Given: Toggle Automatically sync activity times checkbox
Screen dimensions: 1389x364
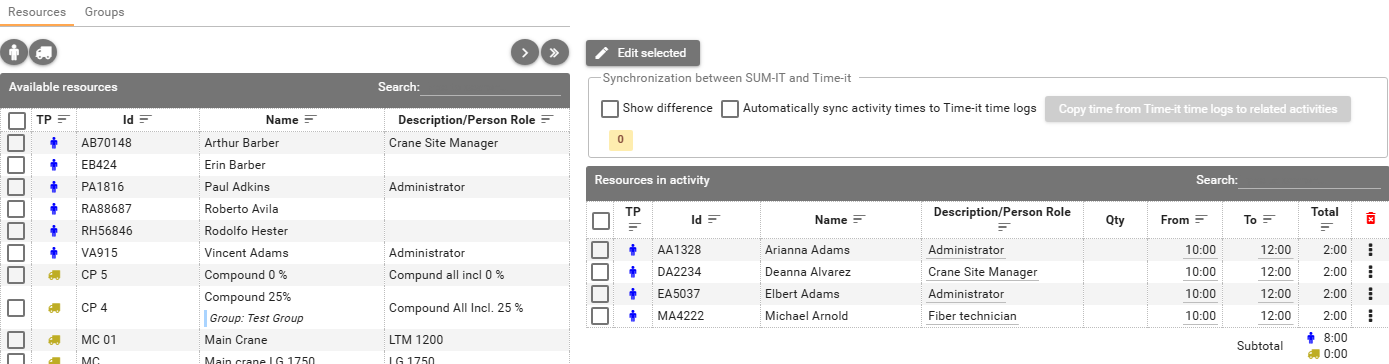Looking at the screenshot, I should coord(730,108).
